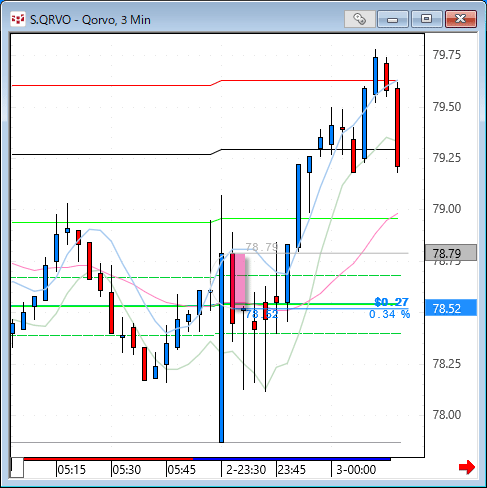Click the 79.75 price scale value
Viewport: 487px width, 488px height.
tap(447, 55)
